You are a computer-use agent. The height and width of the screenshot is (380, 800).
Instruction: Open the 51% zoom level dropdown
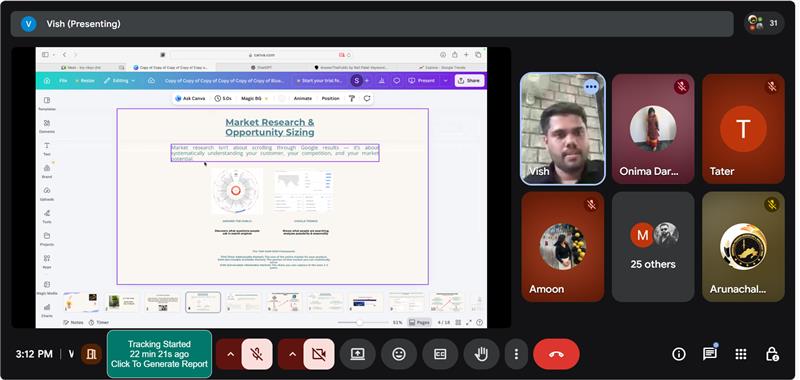pyautogui.click(x=397, y=322)
